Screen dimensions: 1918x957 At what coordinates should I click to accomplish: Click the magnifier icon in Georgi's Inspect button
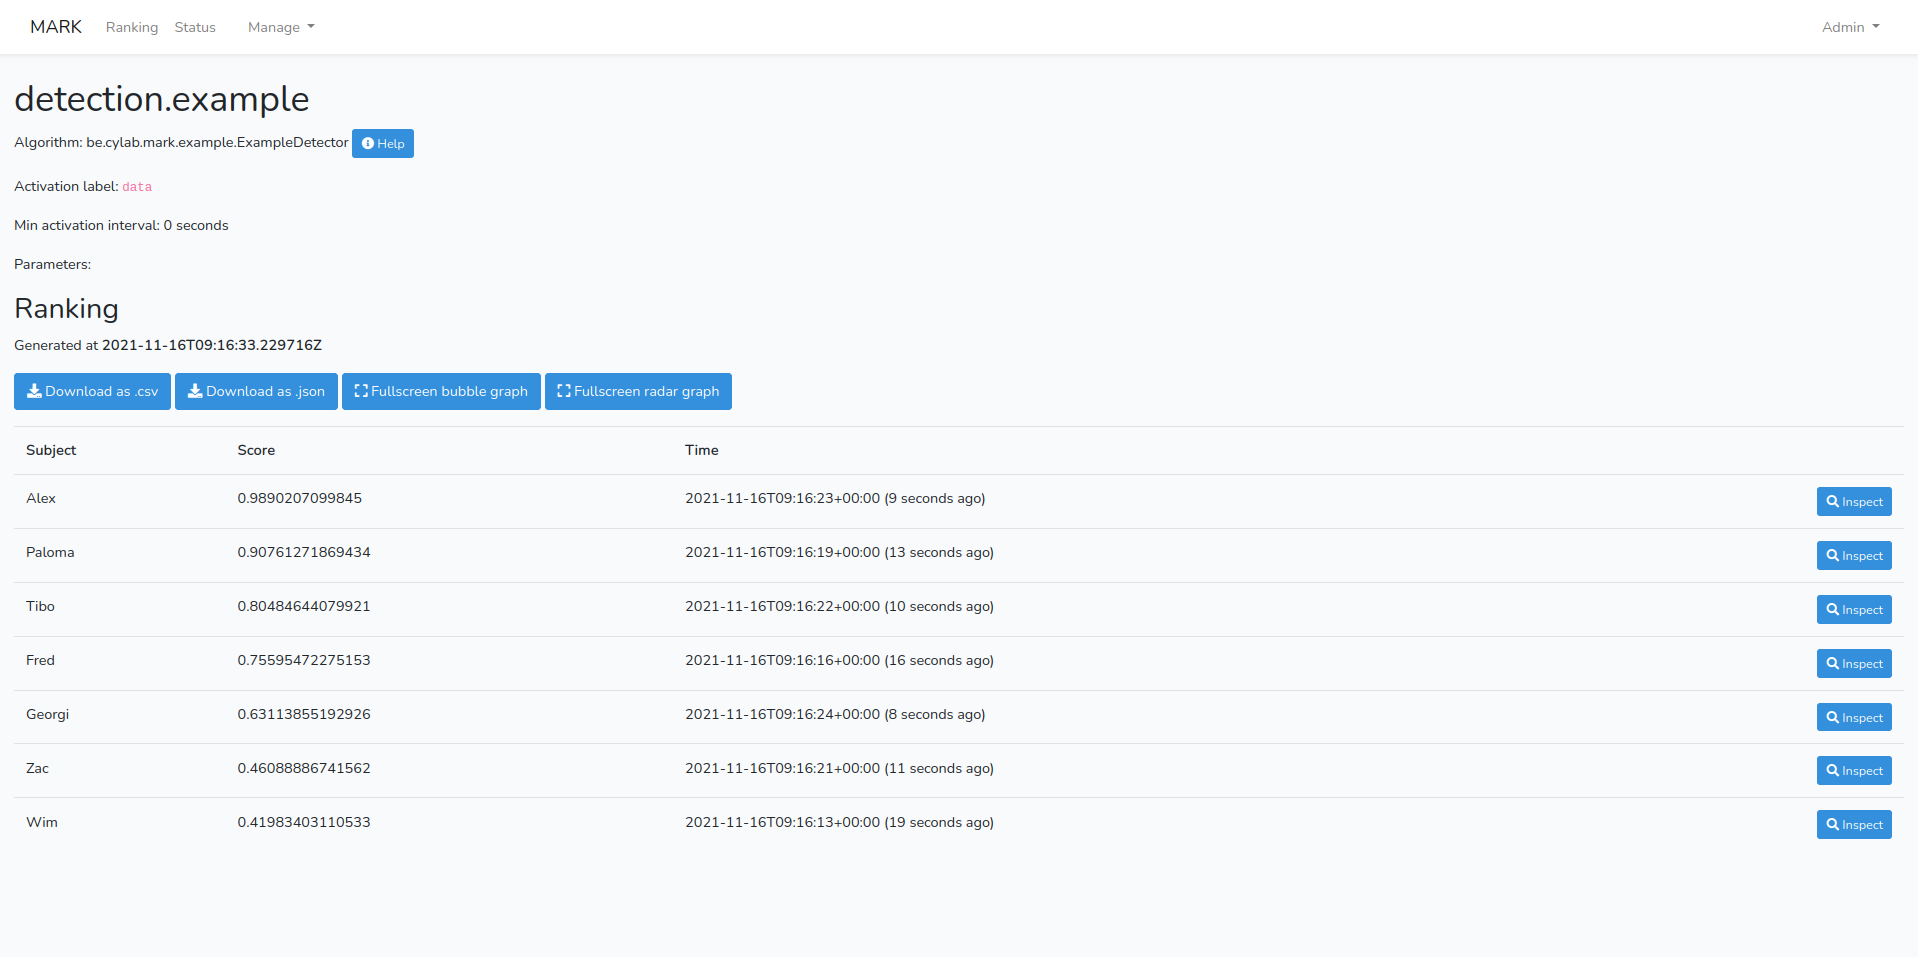pyautogui.click(x=1833, y=718)
